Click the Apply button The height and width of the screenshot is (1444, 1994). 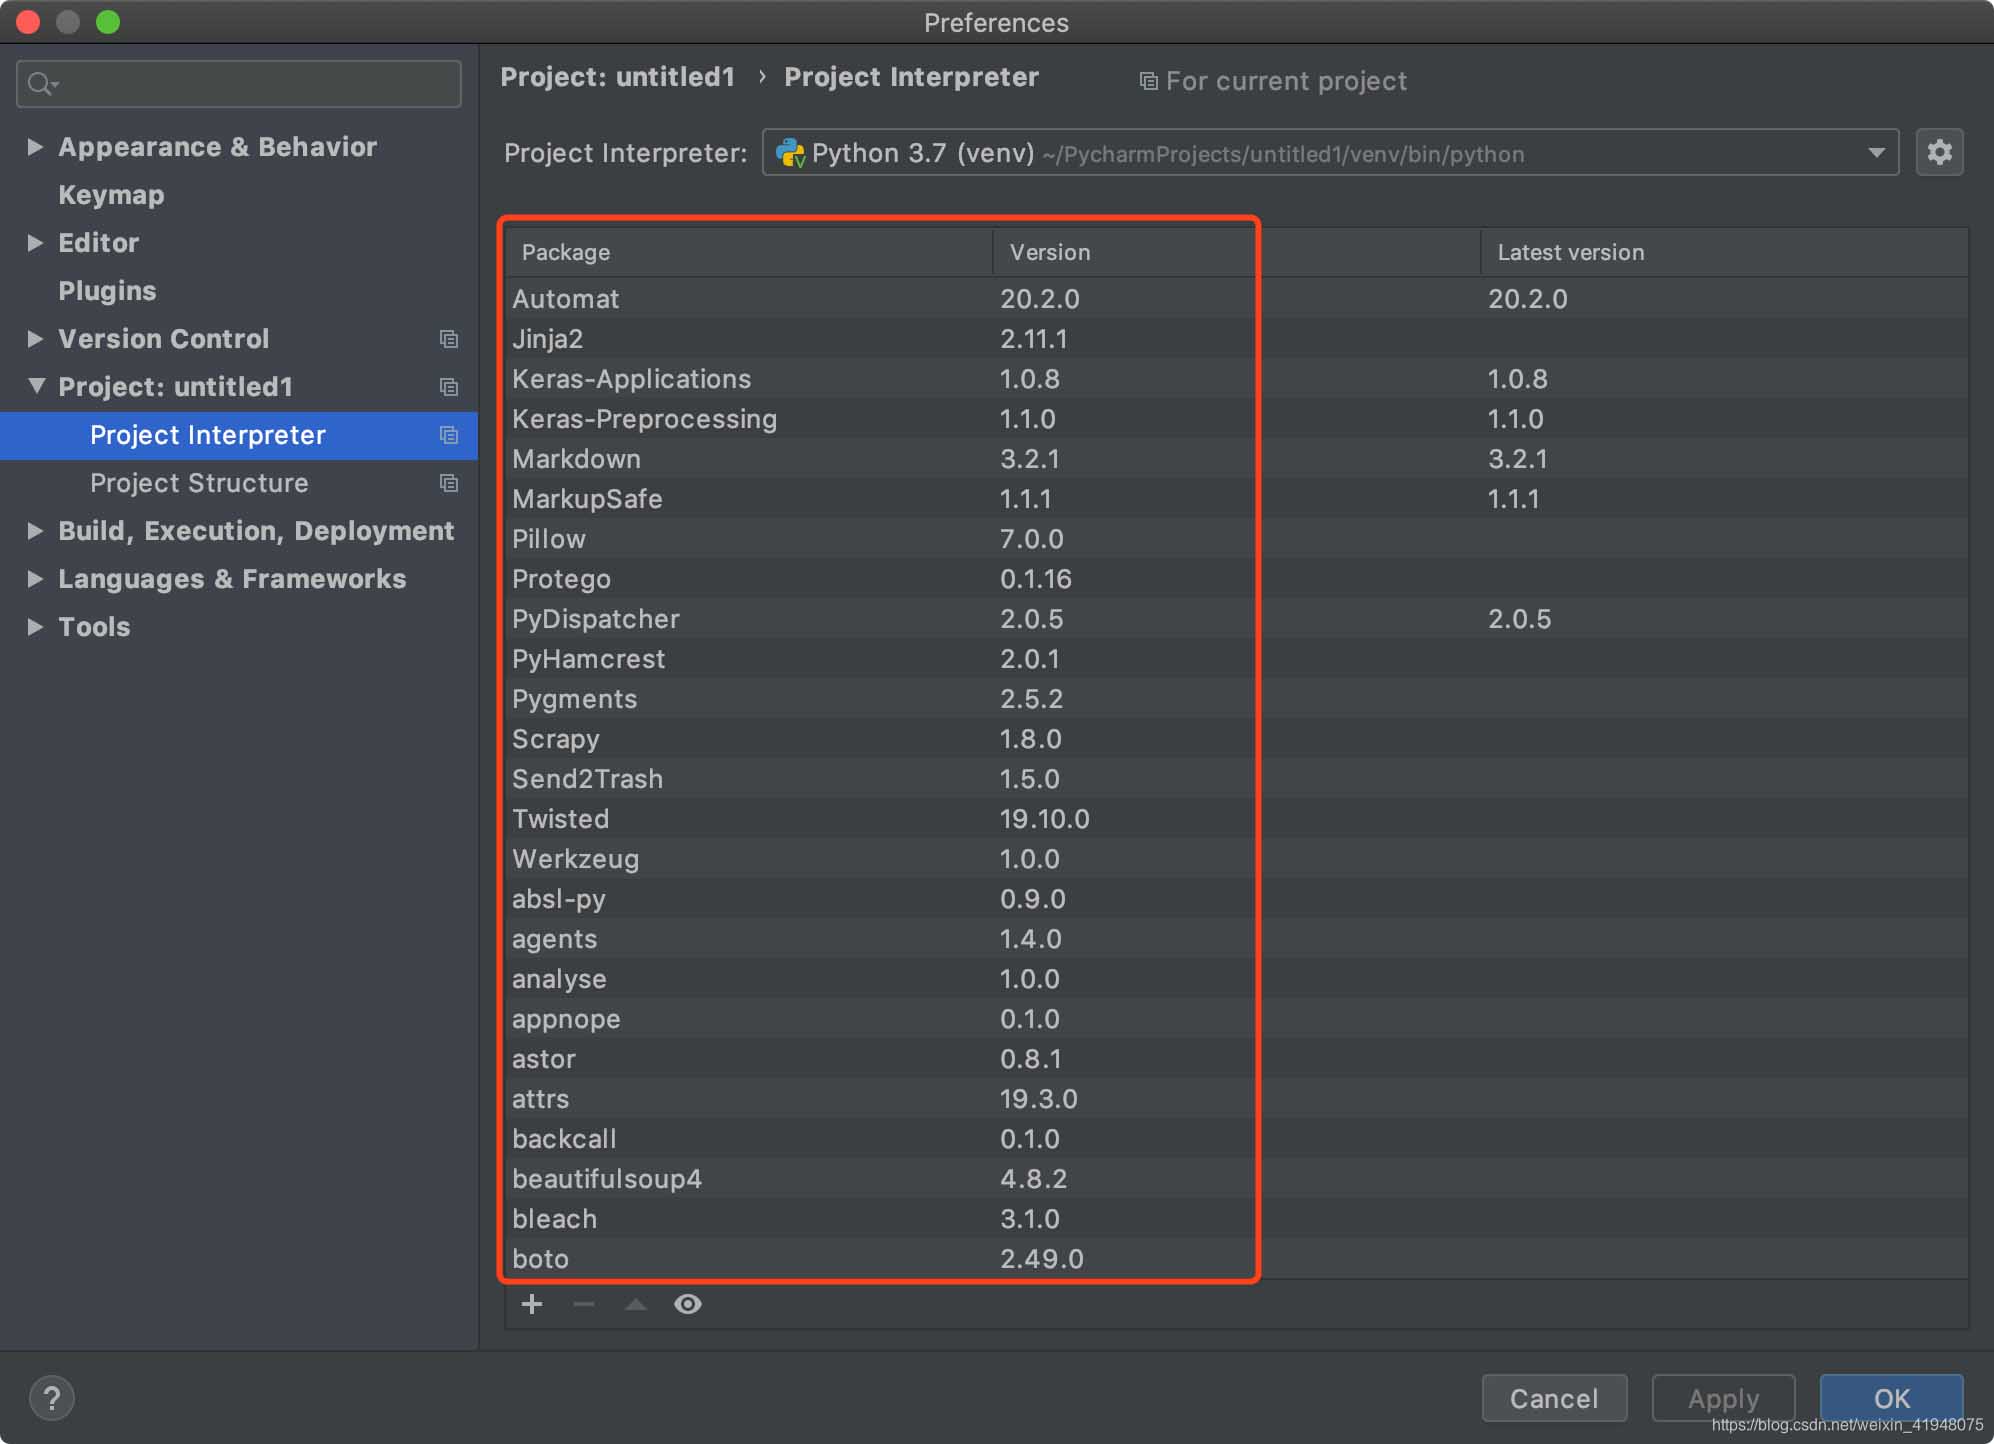click(1723, 1398)
